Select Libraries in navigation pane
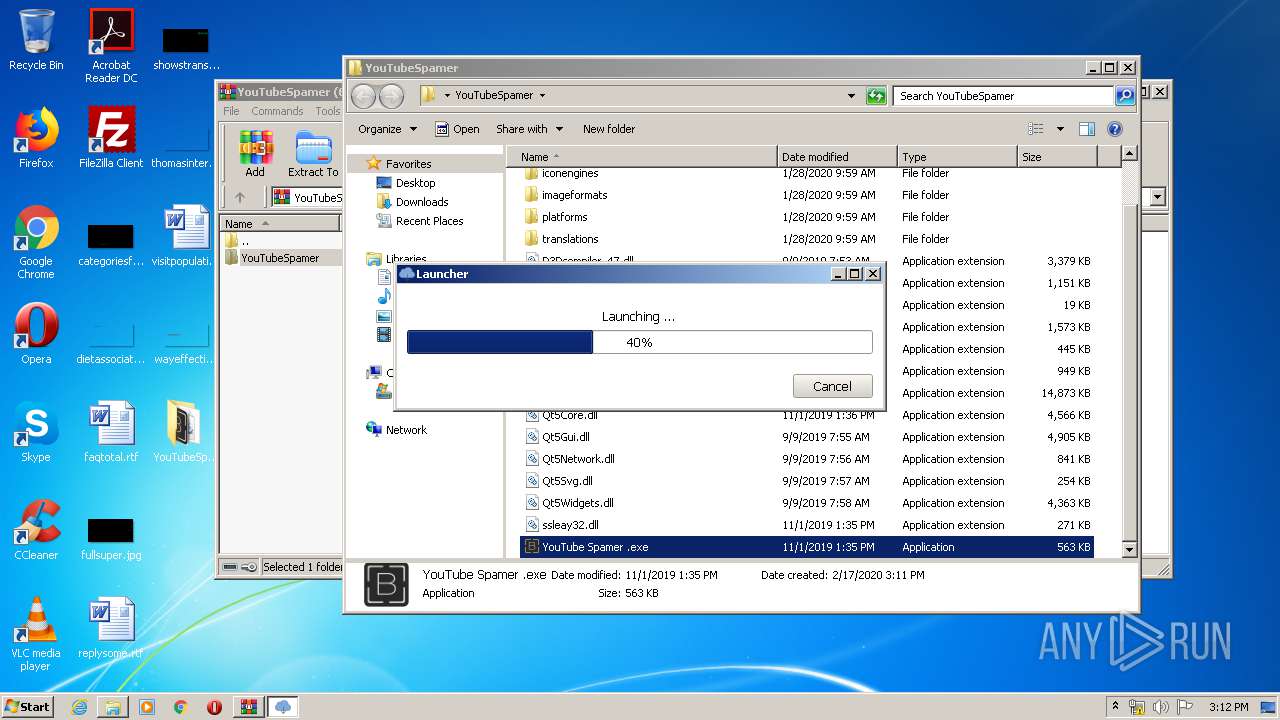Image resolution: width=1280 pixels, height=720 pixels. pos(406,259)
